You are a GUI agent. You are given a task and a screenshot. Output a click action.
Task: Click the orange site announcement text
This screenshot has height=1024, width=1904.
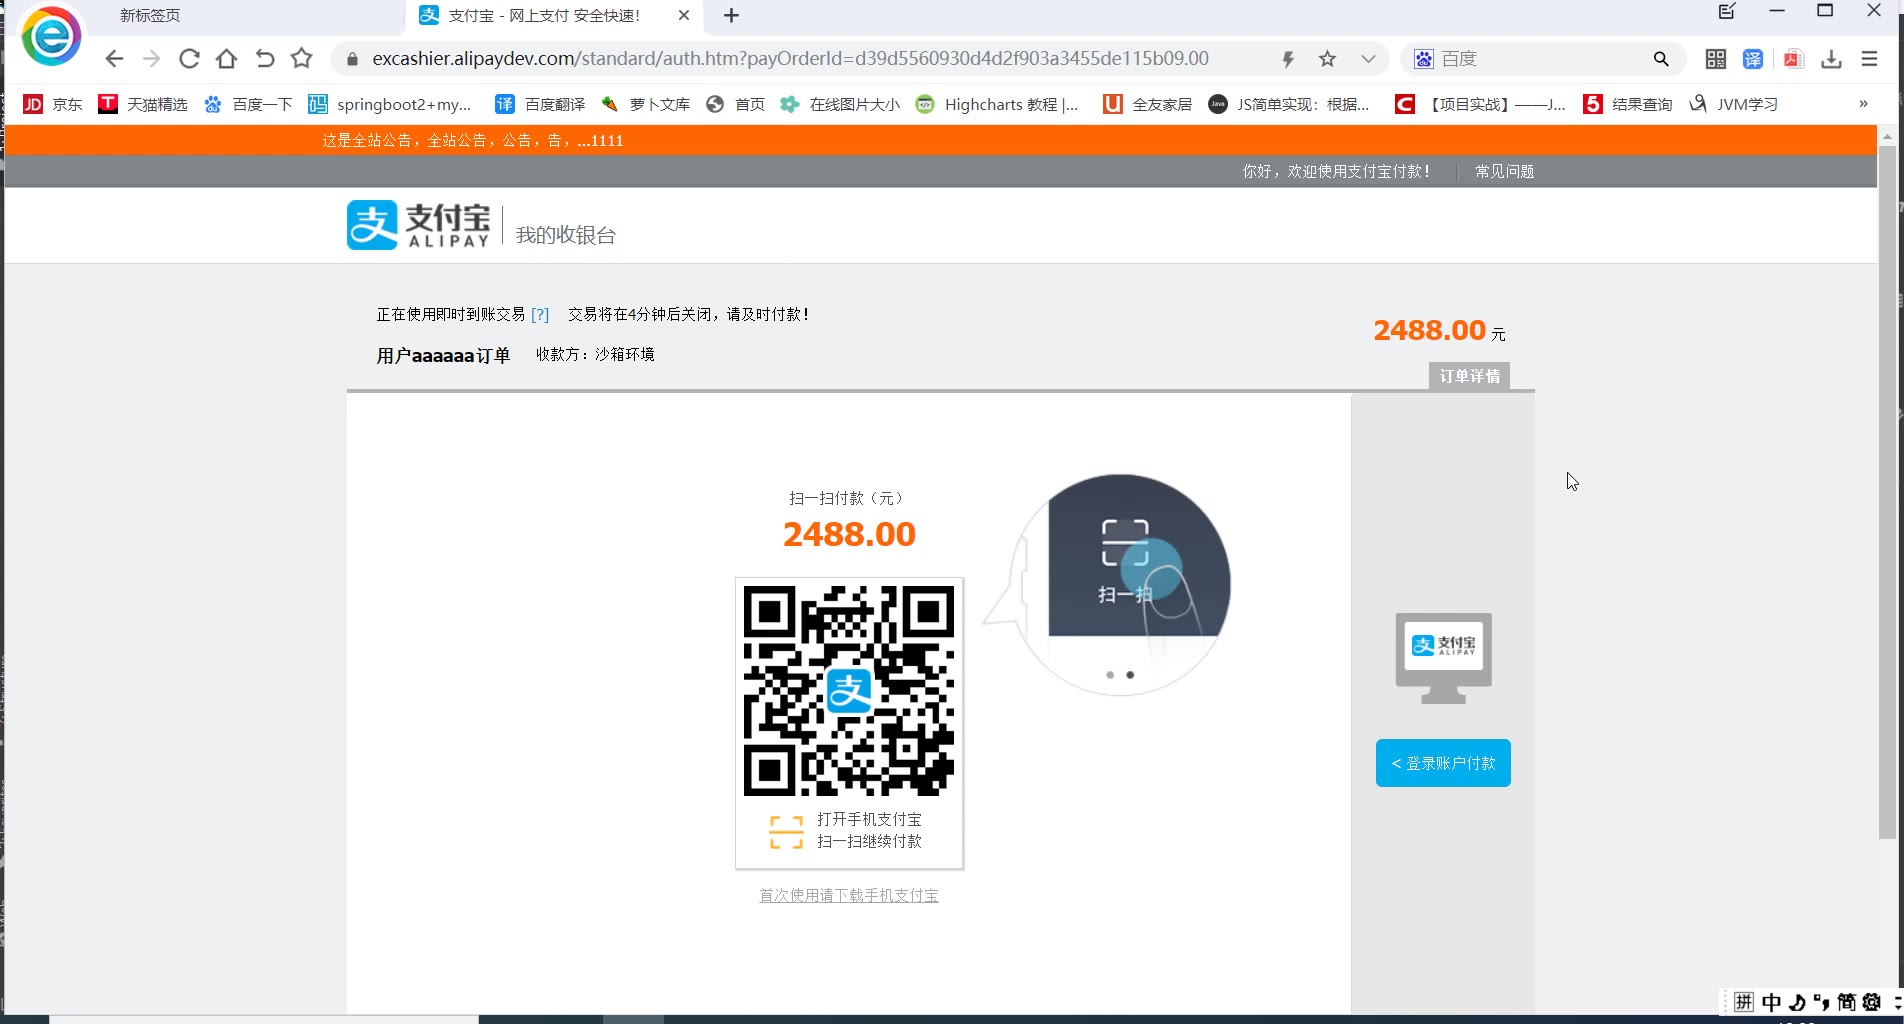point(472,141)
